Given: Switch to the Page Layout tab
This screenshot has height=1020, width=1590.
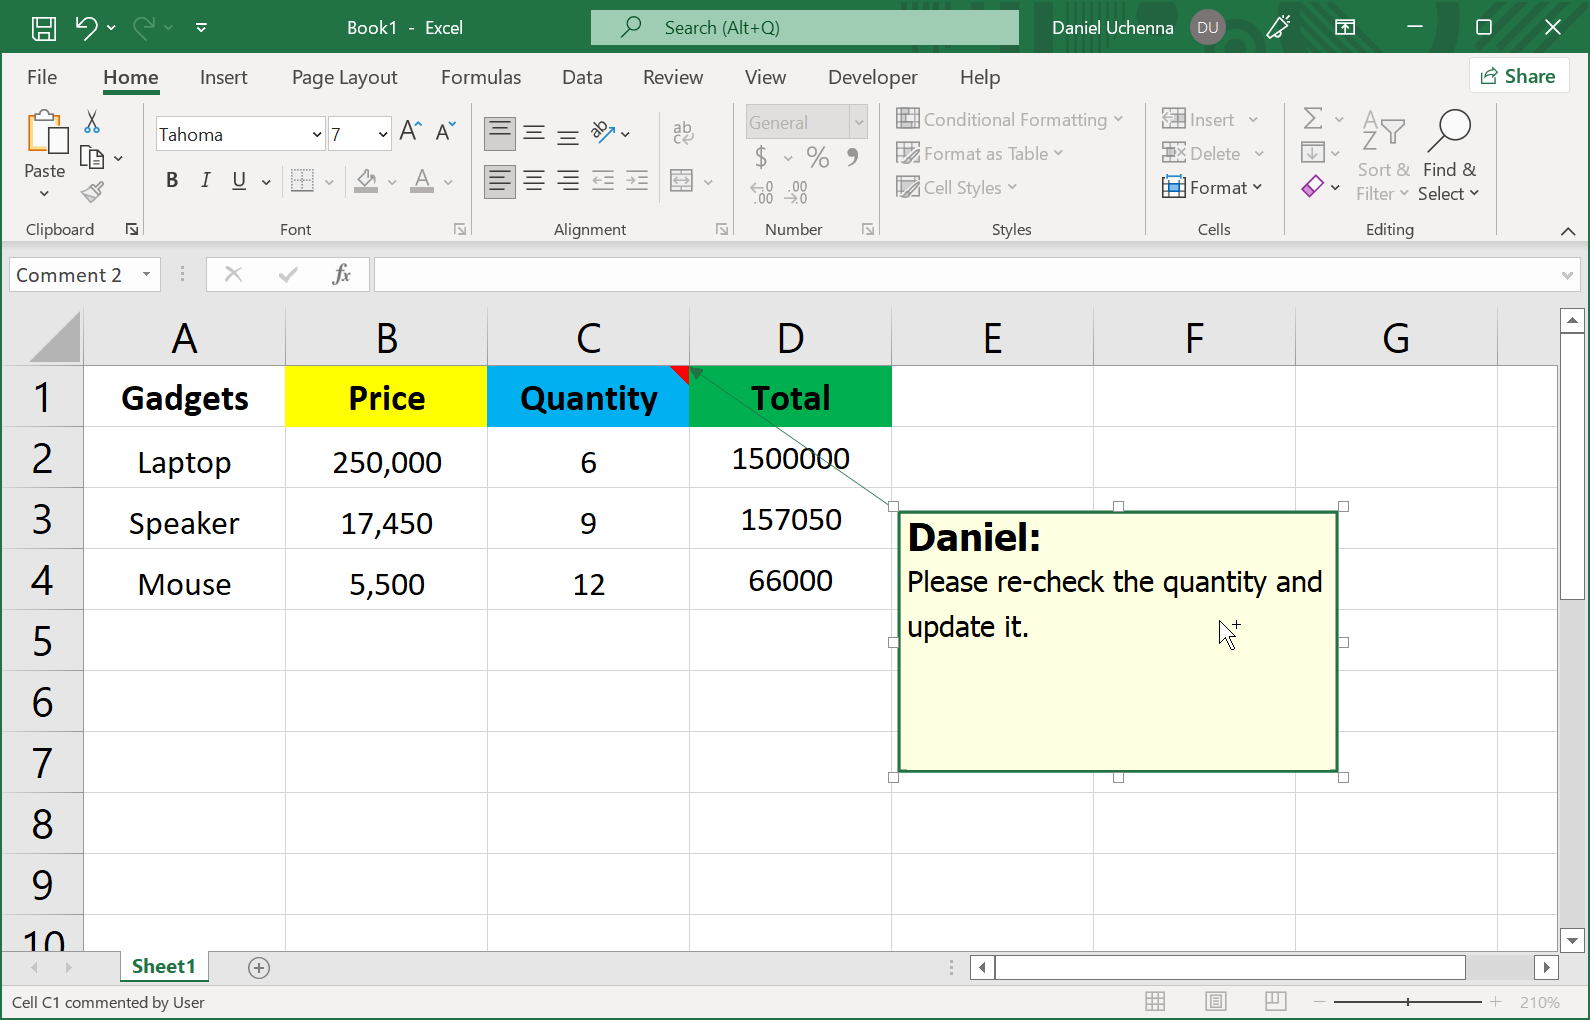Looking at the screenshot, I should point(344,77).
